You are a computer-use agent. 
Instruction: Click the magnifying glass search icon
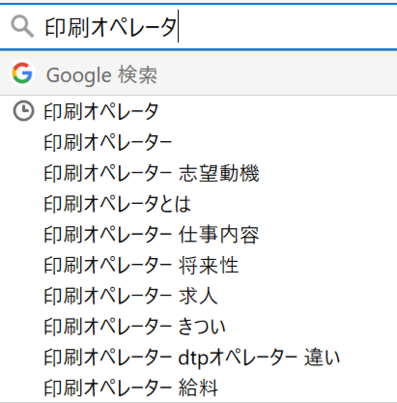pyautogui.click(x=22, y=27)
